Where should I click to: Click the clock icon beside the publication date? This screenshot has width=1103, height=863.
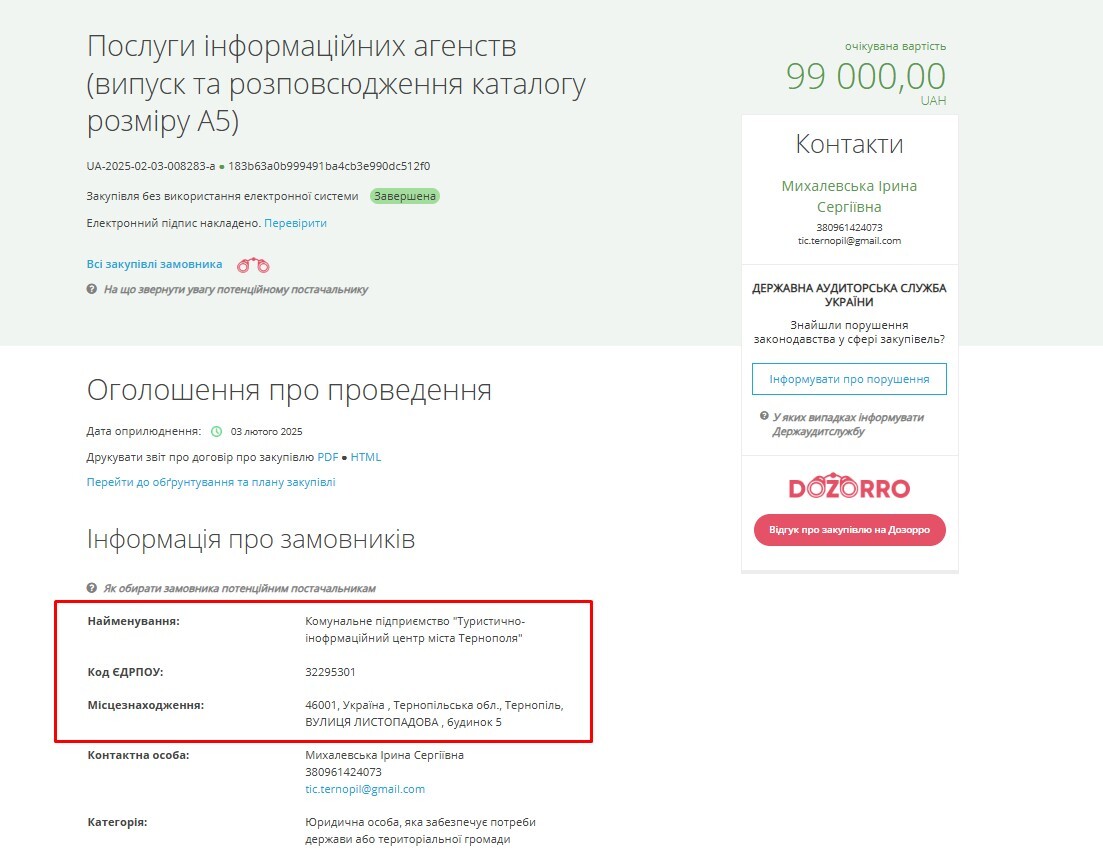(217, 431)
